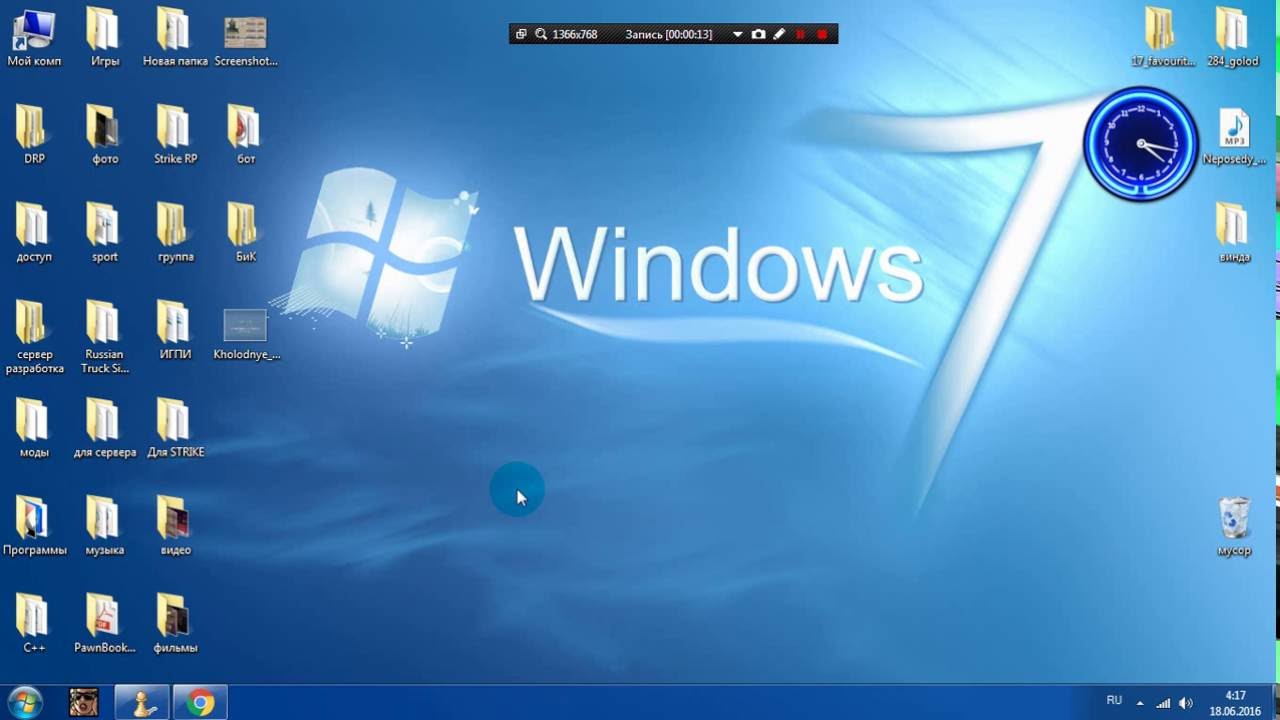Open the character-face app on taskbar
This screenshot has height=720, width=1280.
[x=83, y=703]
